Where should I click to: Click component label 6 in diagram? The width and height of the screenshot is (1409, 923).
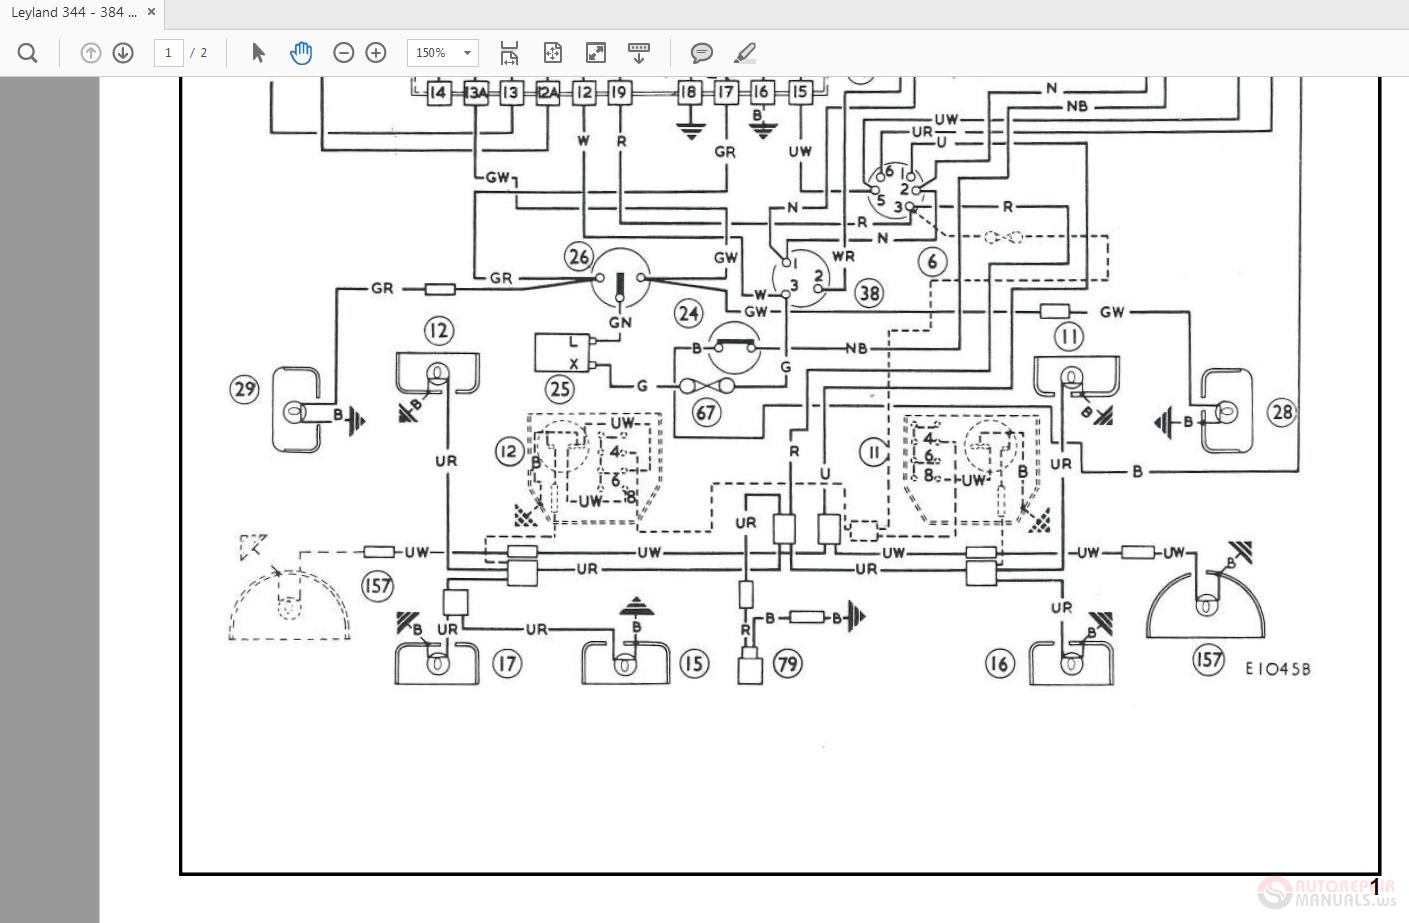click(x=932, y=262)
